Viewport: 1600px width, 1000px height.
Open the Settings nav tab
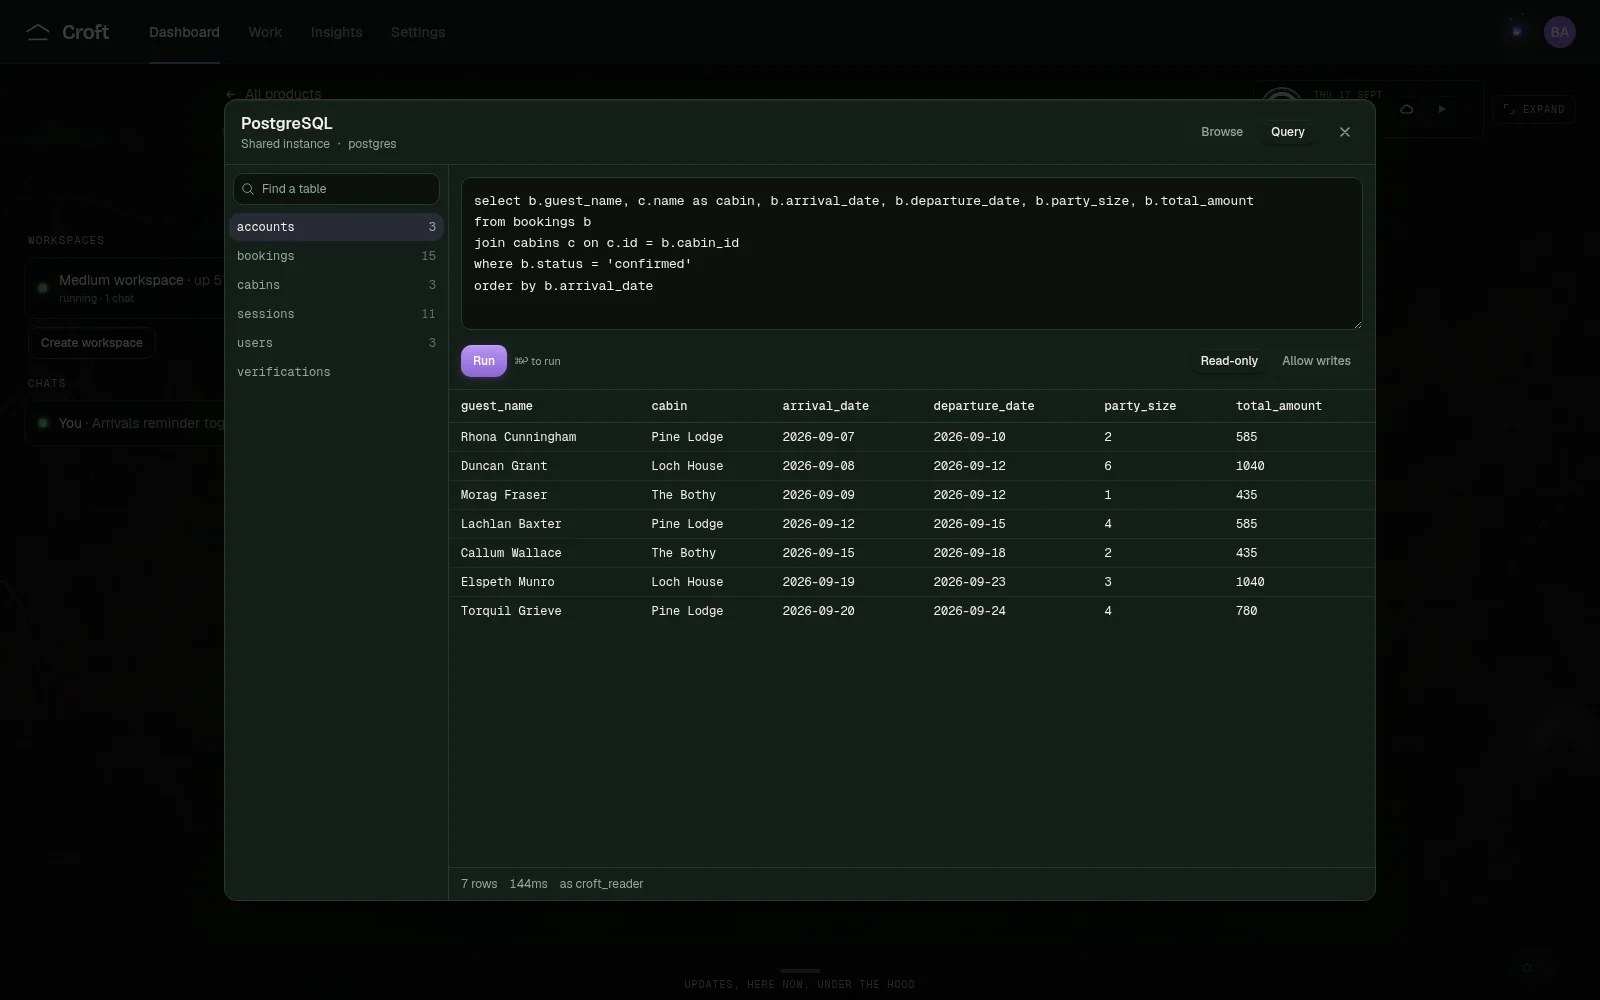(418, 32)
